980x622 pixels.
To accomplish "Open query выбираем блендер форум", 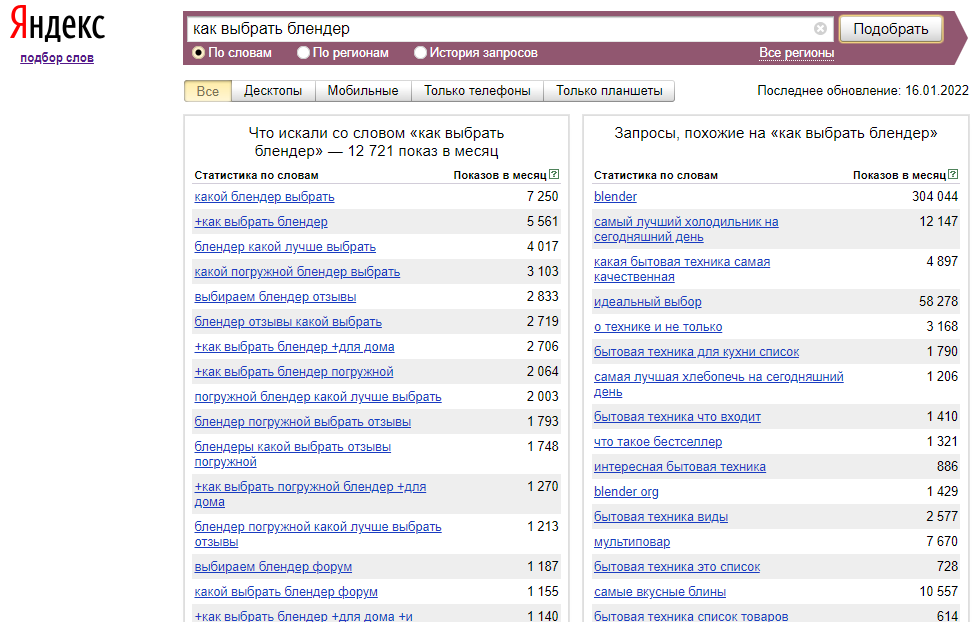I will coord(273,567).
